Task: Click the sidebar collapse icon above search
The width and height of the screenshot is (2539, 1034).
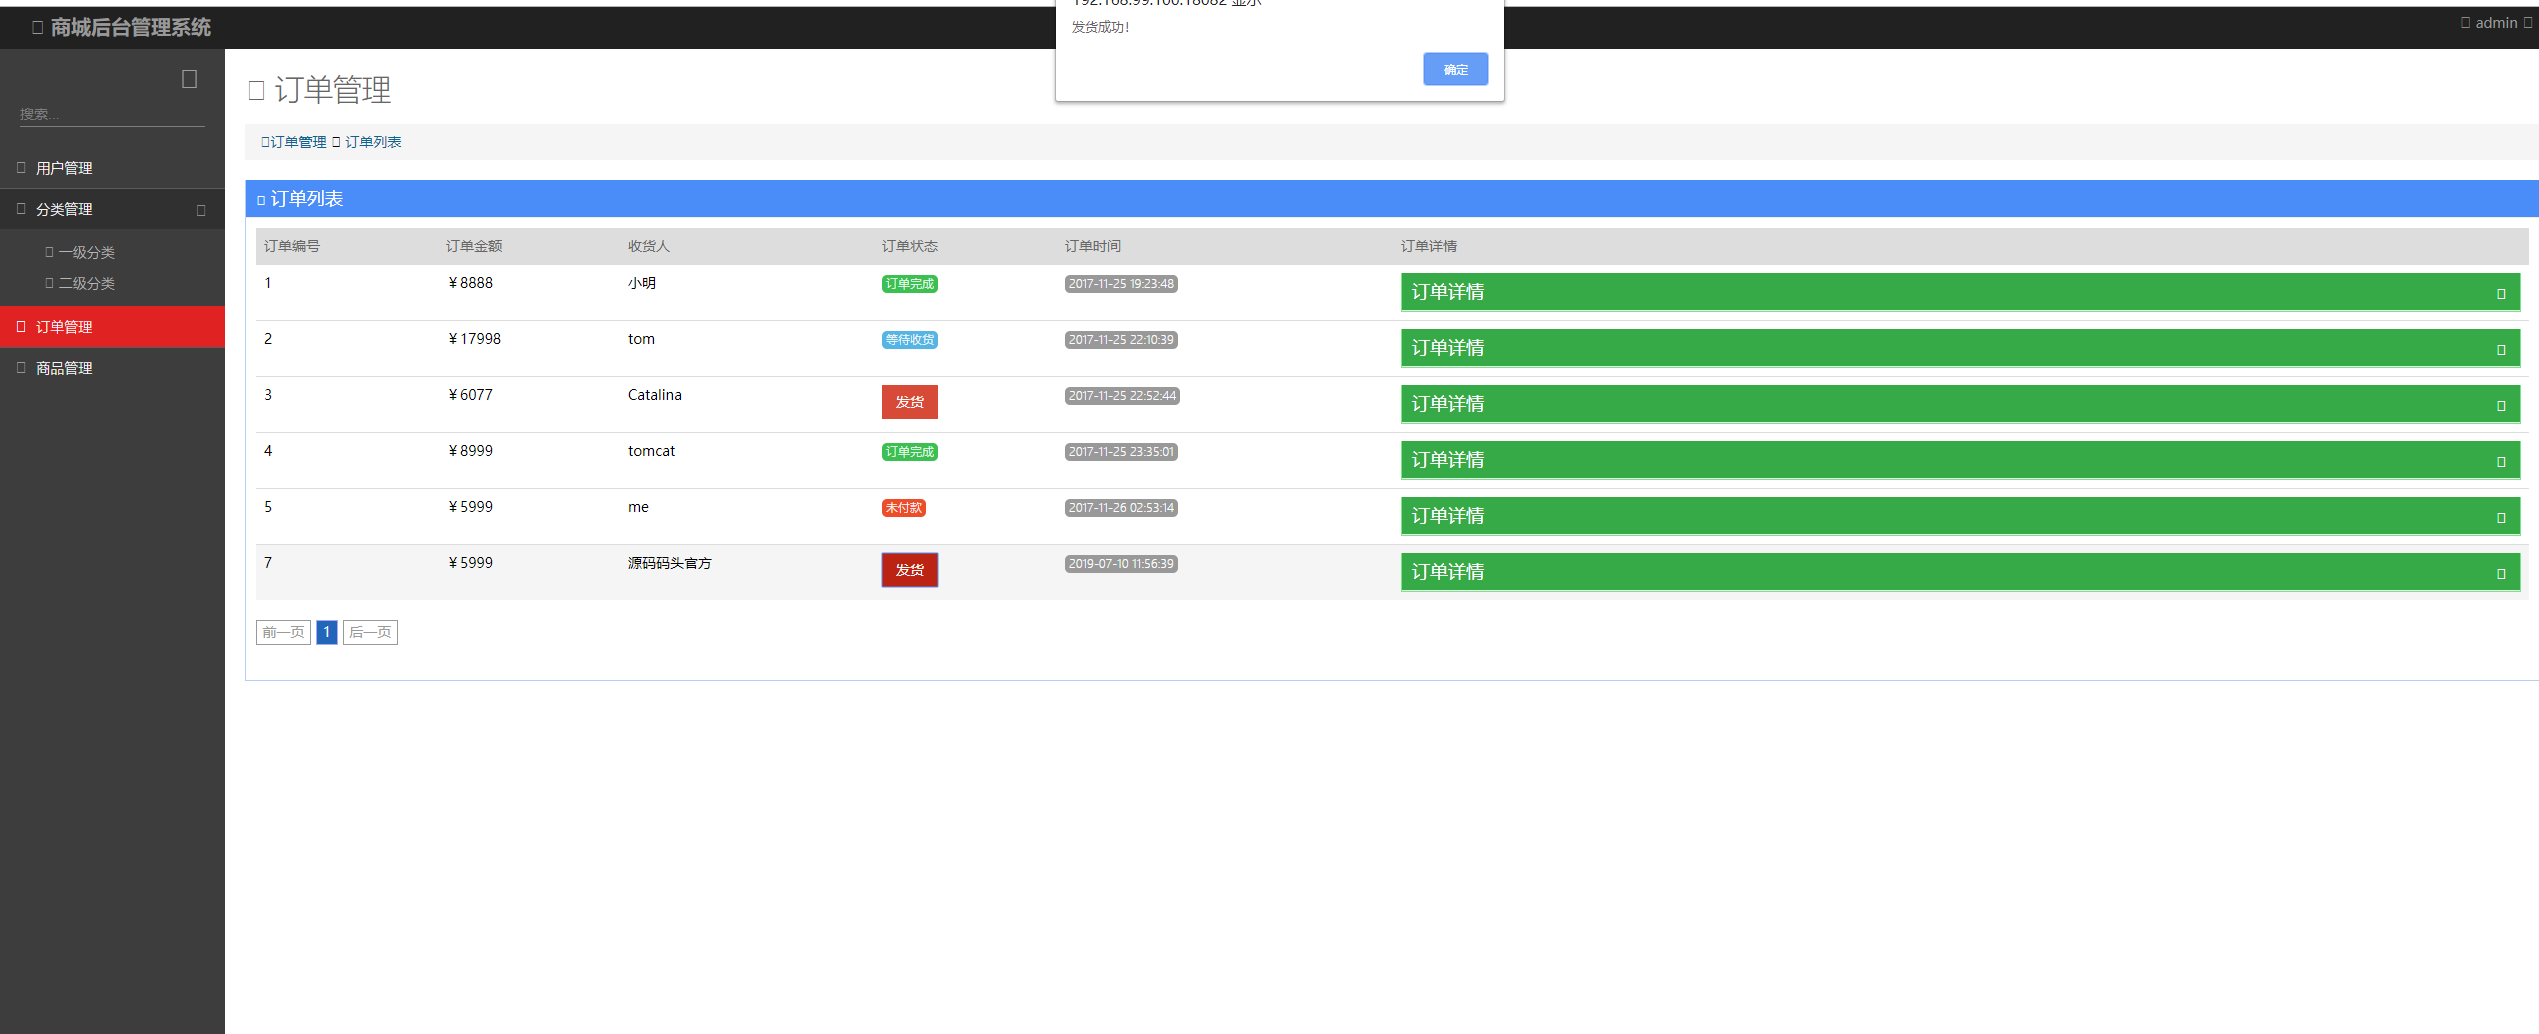Action: (x=189, y=79)
